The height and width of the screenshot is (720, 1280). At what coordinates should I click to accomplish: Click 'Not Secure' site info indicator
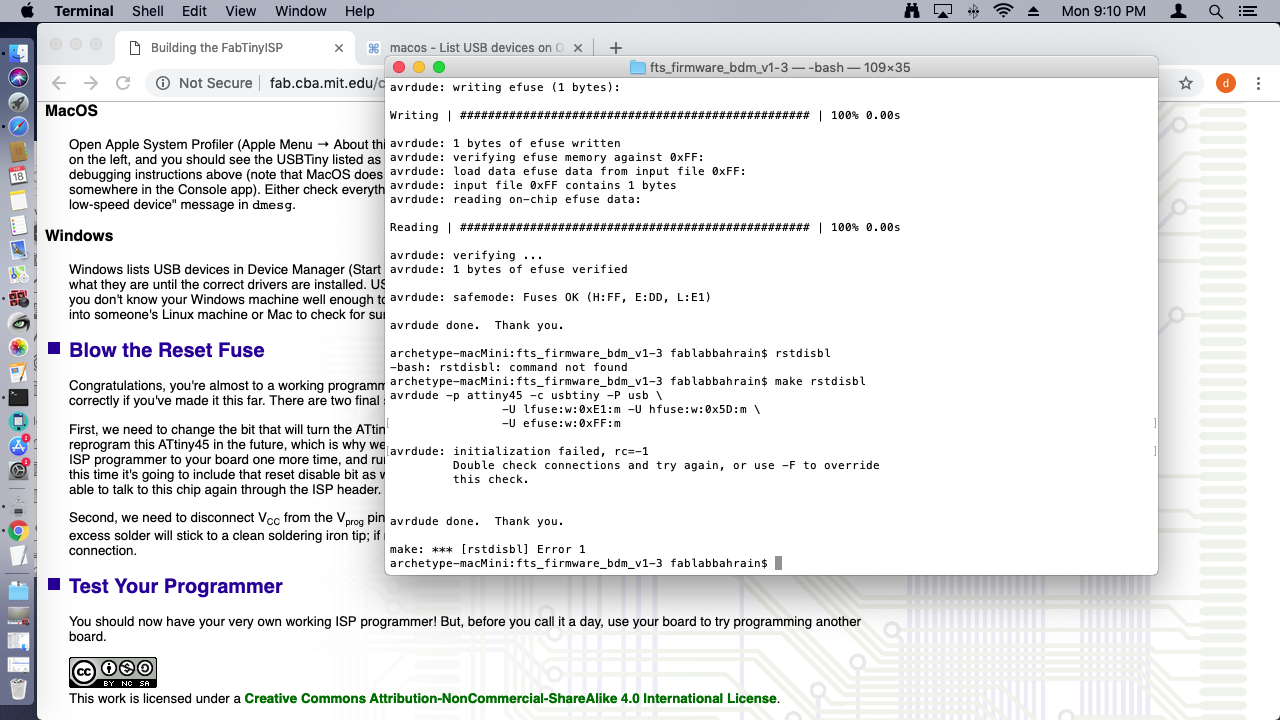(x=204, y=83)
